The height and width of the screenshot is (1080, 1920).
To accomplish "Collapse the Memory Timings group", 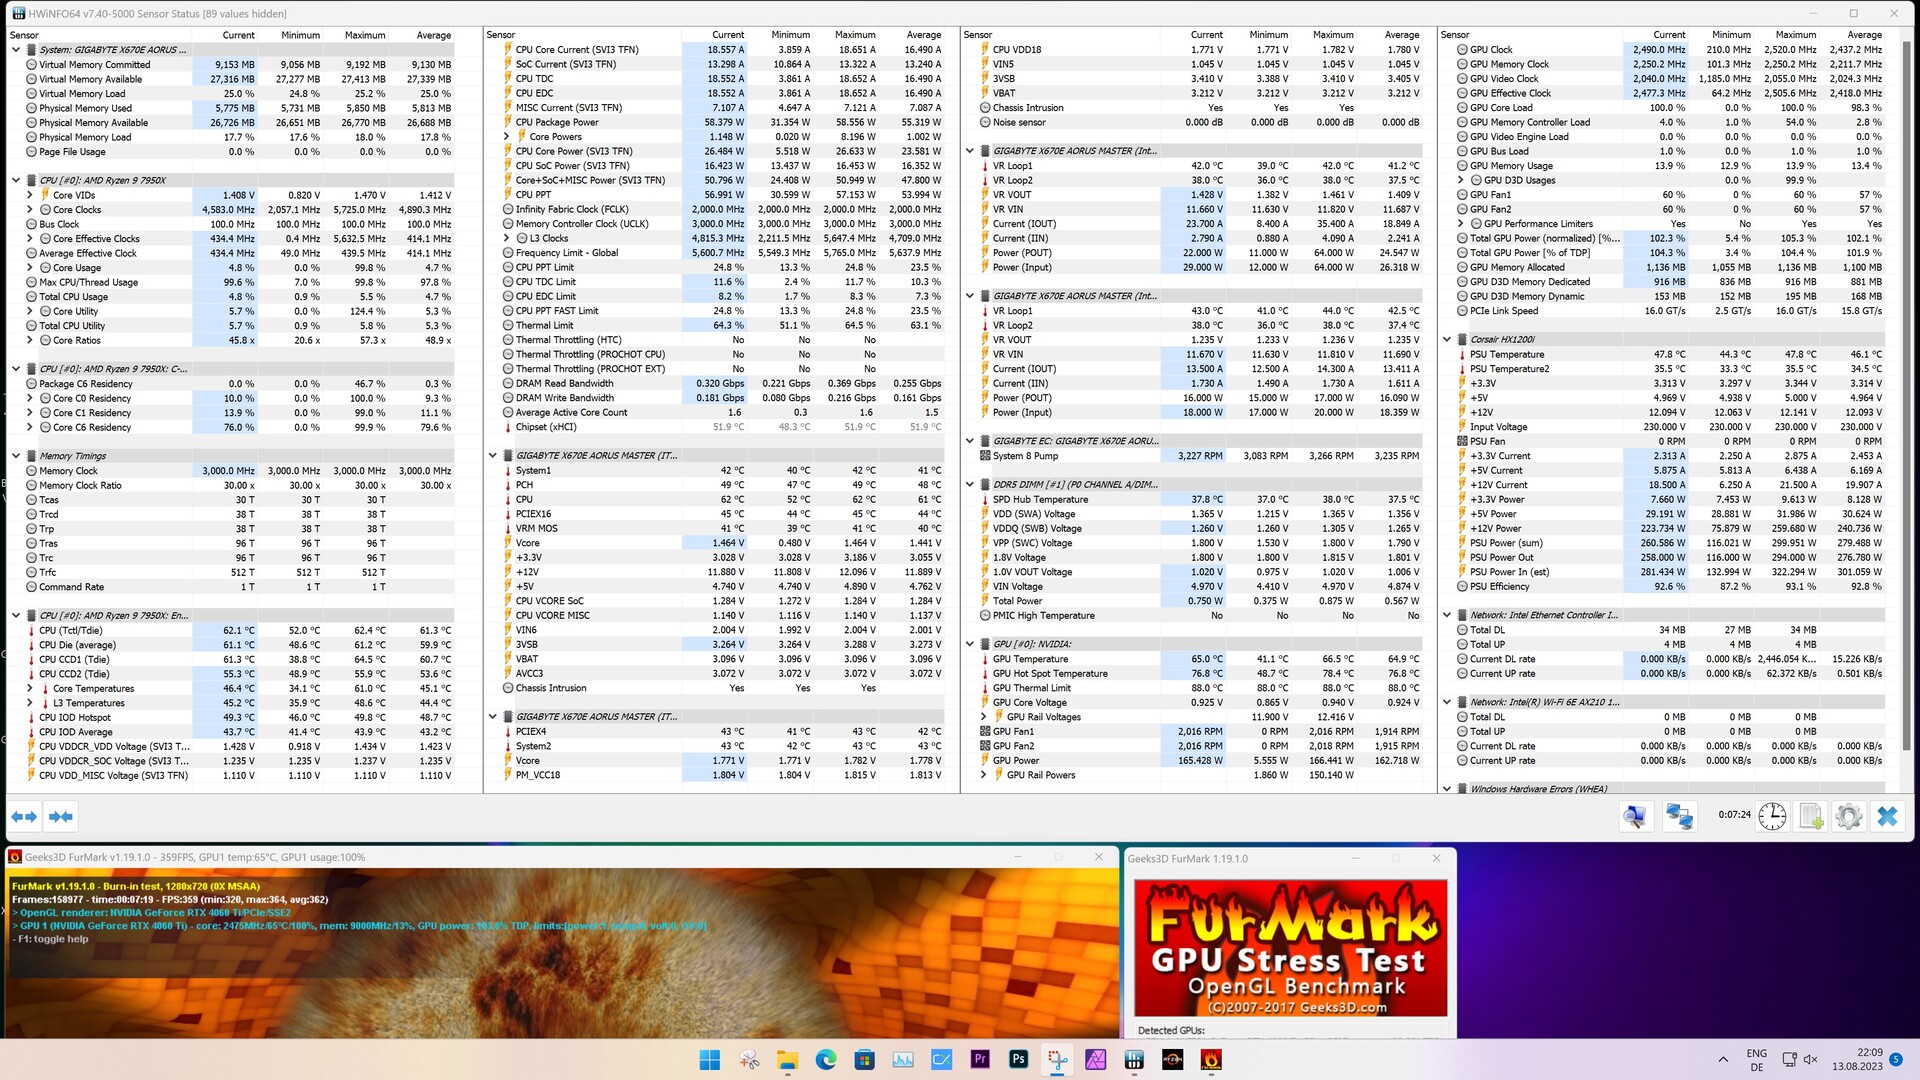I will pyautogui.click(x=16, y=456).
